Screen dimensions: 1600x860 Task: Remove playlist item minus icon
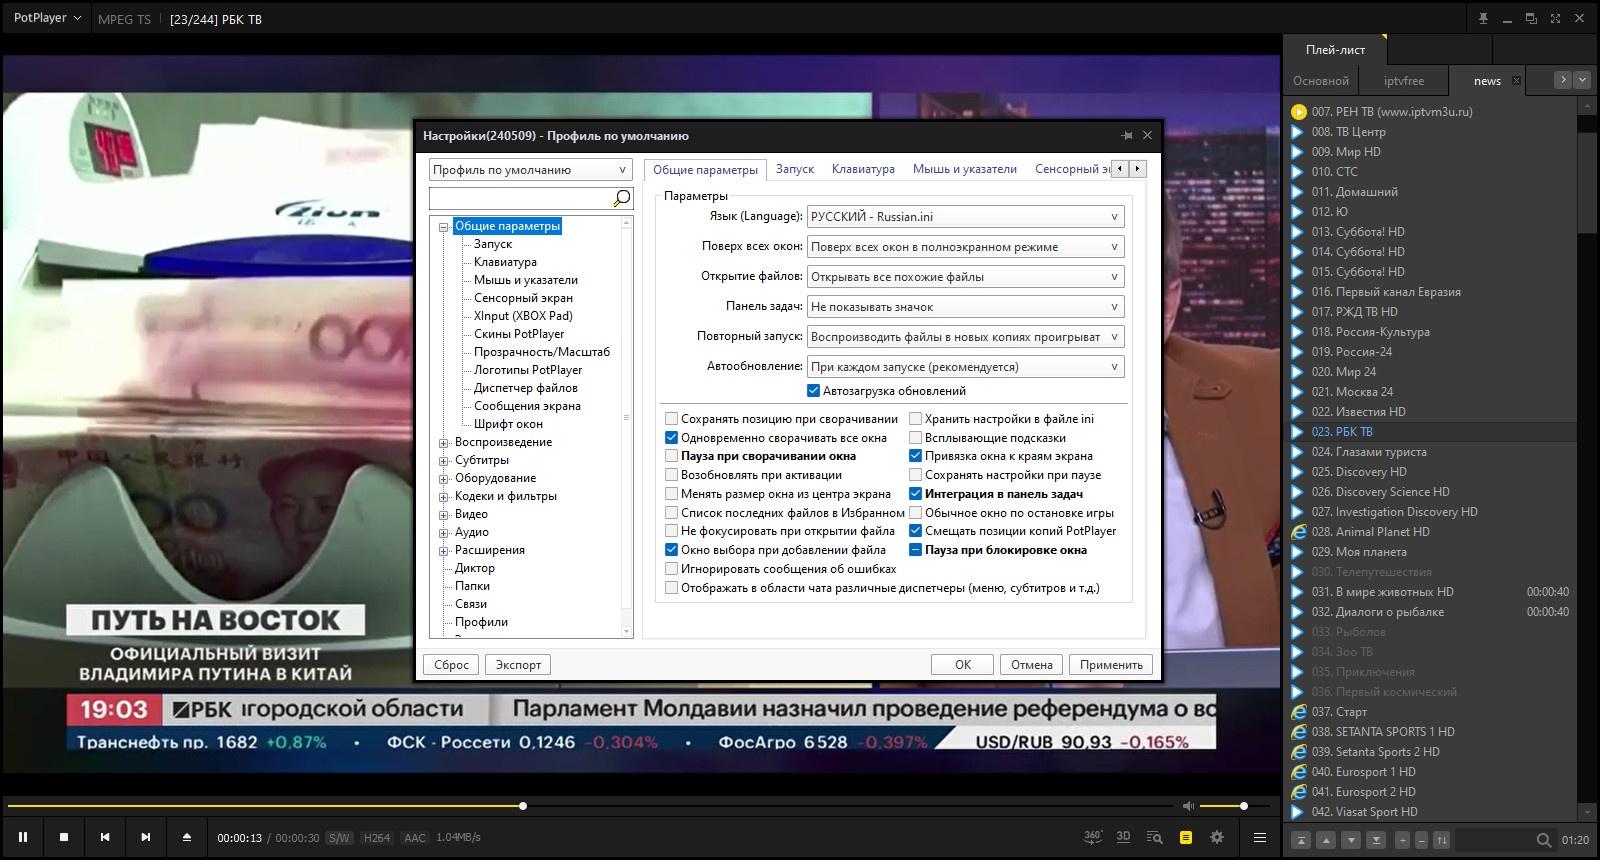tap(1421, 840)
